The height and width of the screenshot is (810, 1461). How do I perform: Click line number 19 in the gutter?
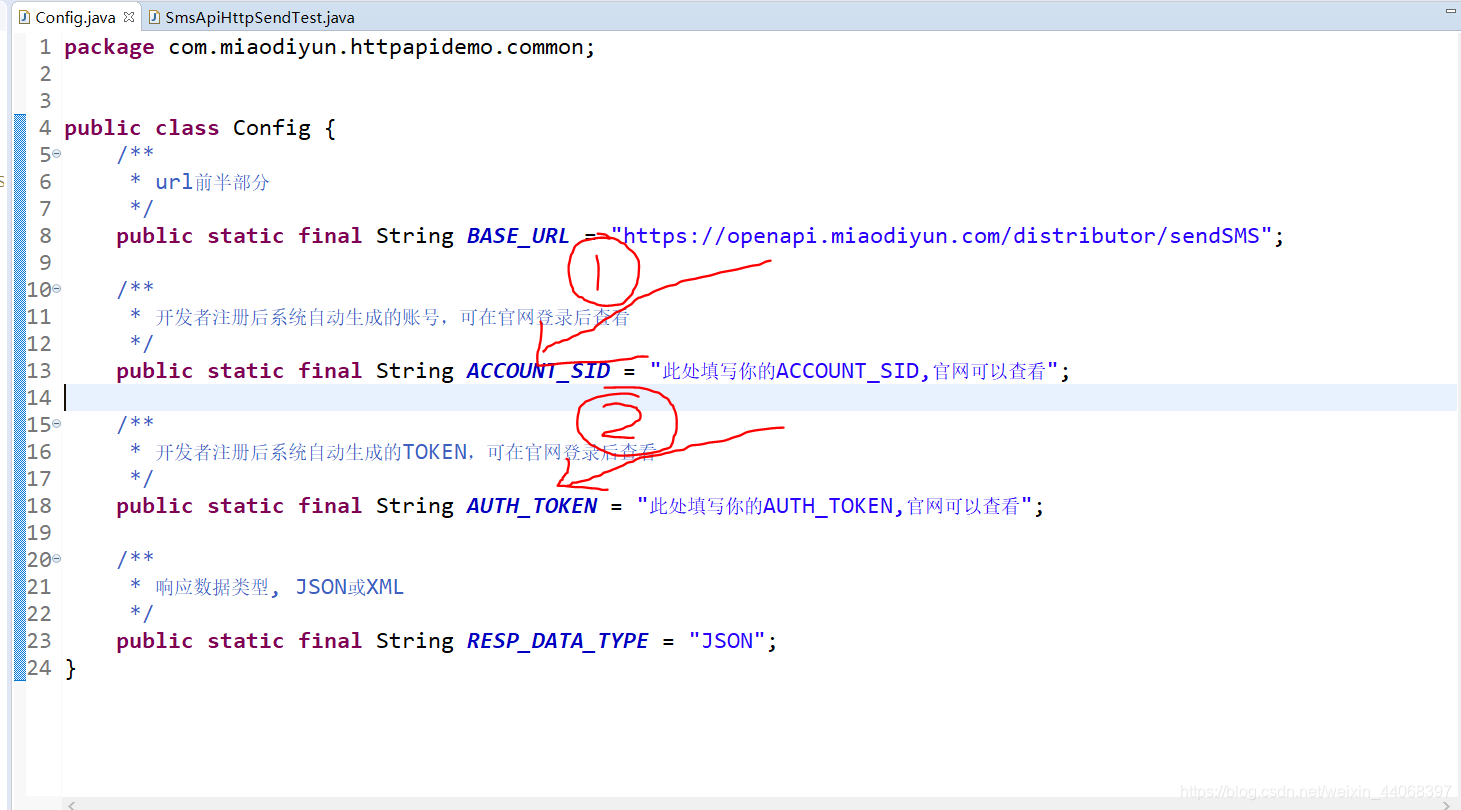tap(39, 533)
